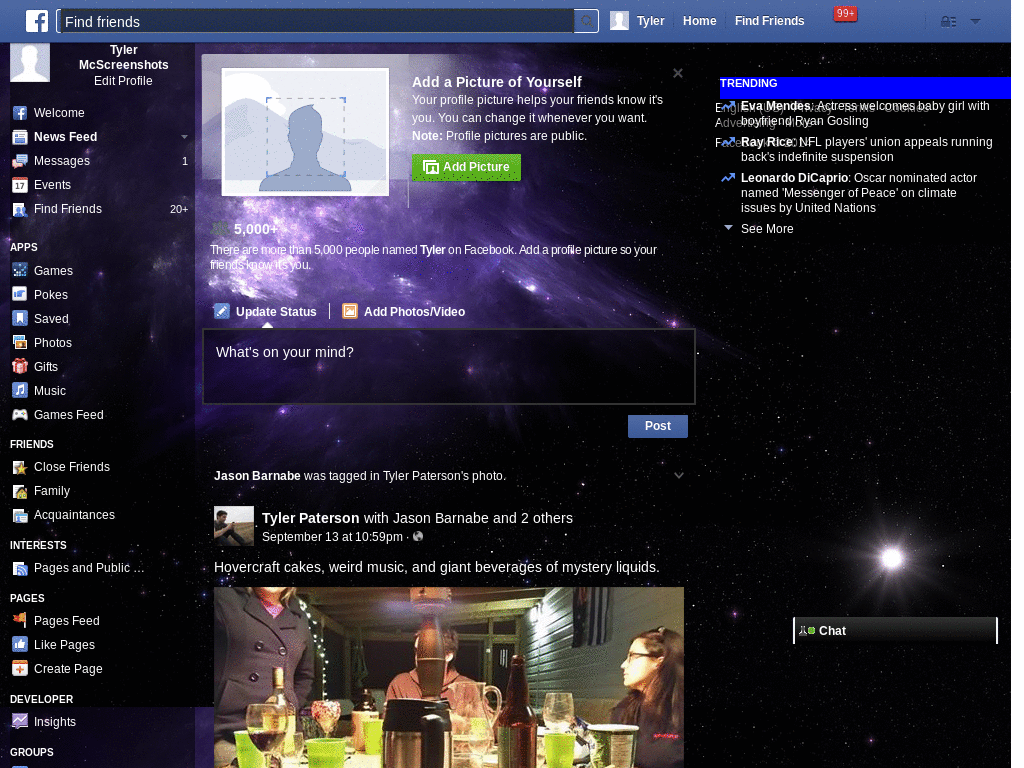This screenshot has width=1024, height=768.
Task: Go to Home in top bar
Action: [699, 21]
